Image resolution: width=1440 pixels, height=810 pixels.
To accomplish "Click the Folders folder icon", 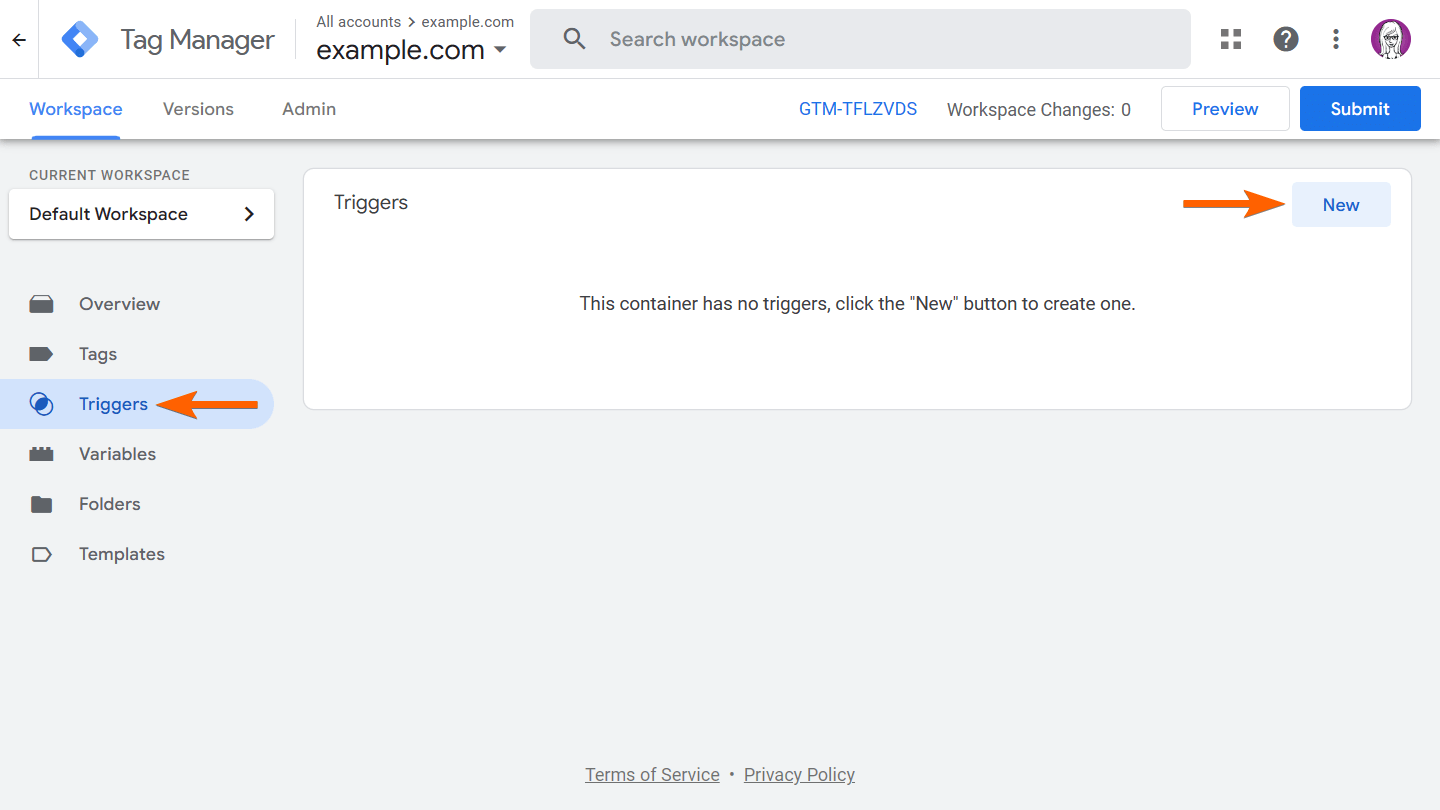I will [42, 504].
